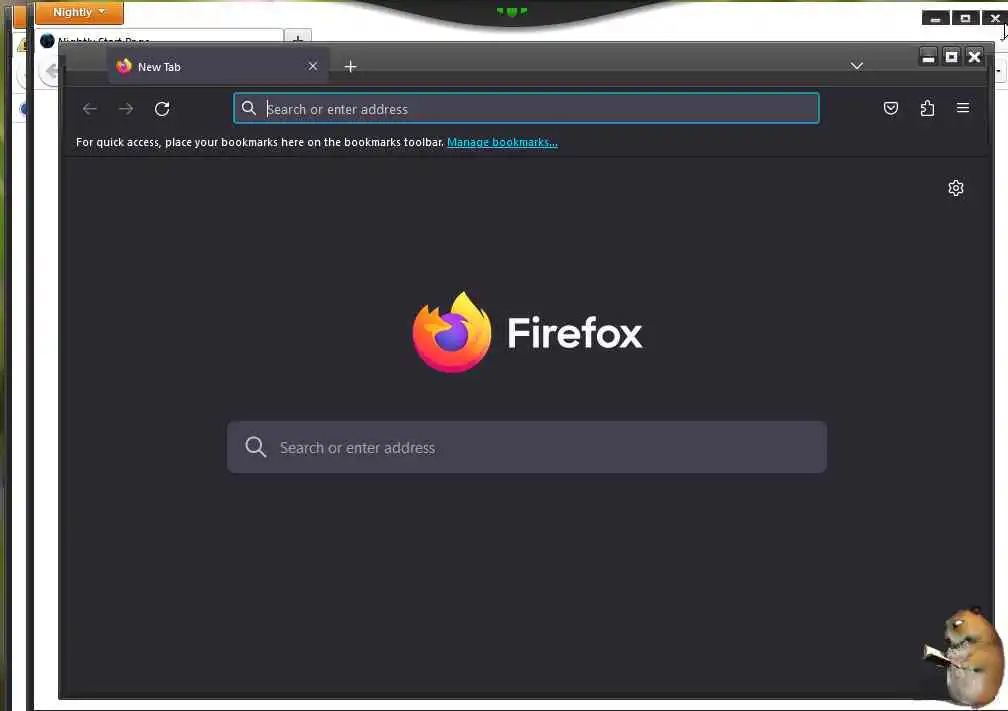Reload the current page
This screenshot has height=711, width=1008.
[x=162, y=109]
